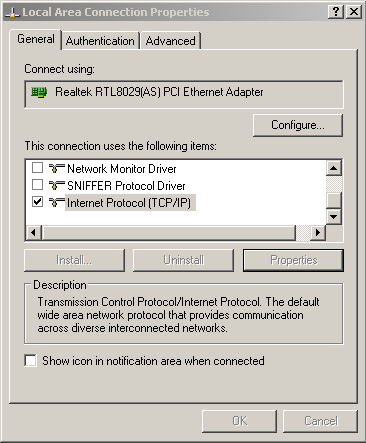This screenshot has height=443, width=366.
Task: Click the Configure... button
Action: point(298,125)
